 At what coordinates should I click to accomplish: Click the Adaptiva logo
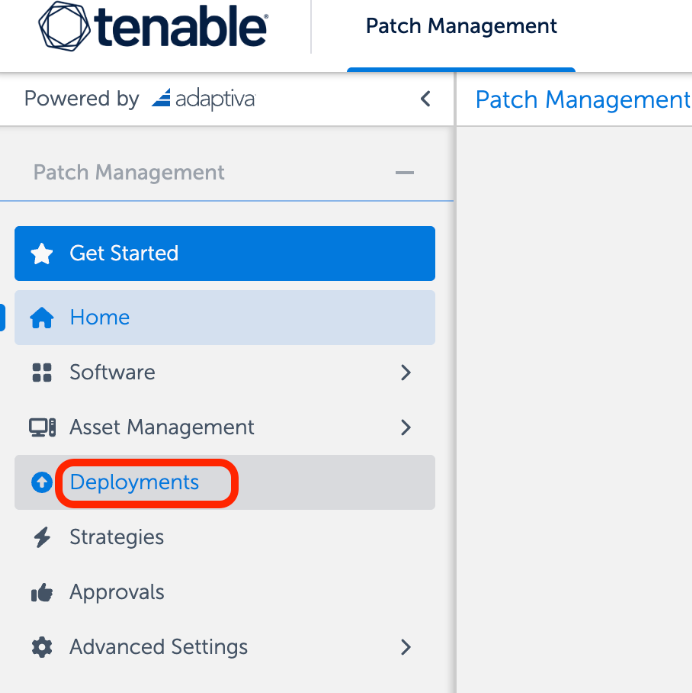(x=203, y=99)
